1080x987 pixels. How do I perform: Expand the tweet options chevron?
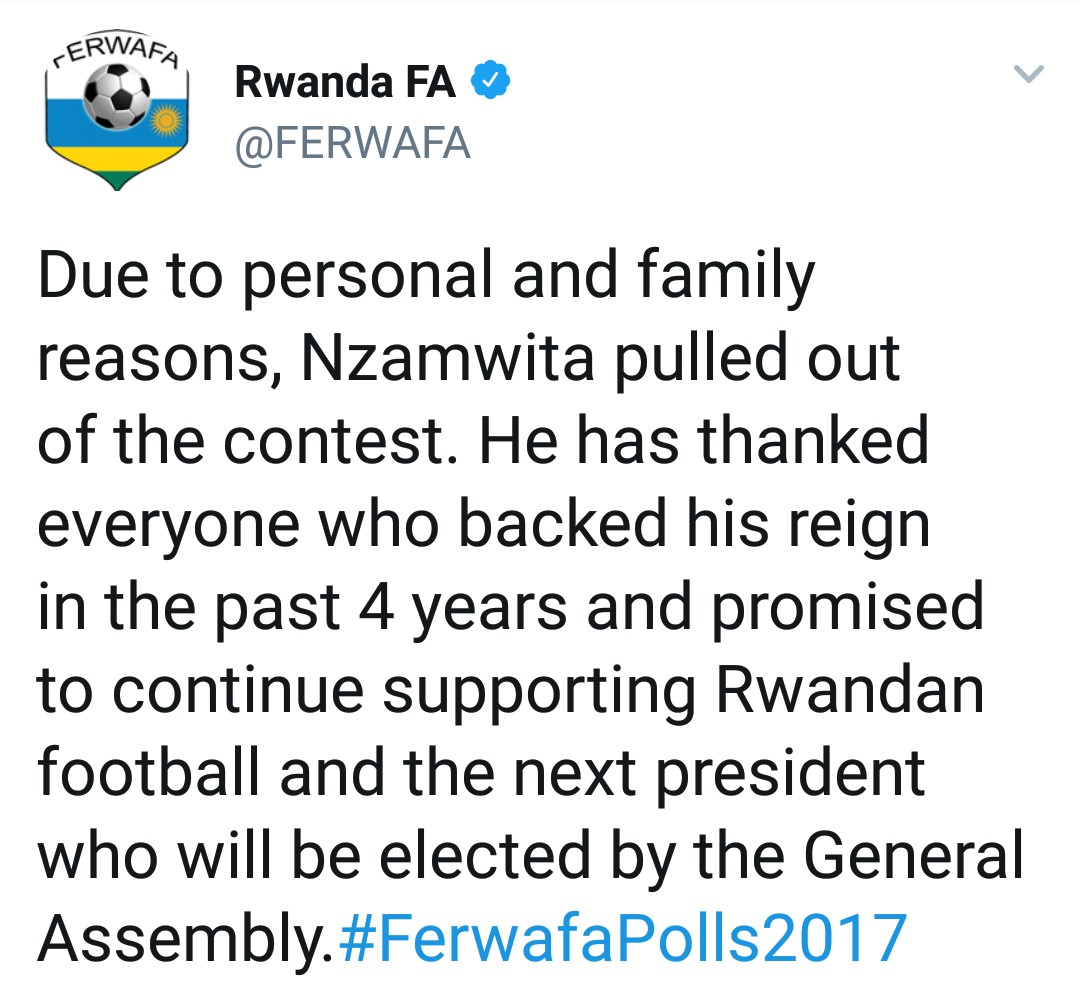point(1029,74)
